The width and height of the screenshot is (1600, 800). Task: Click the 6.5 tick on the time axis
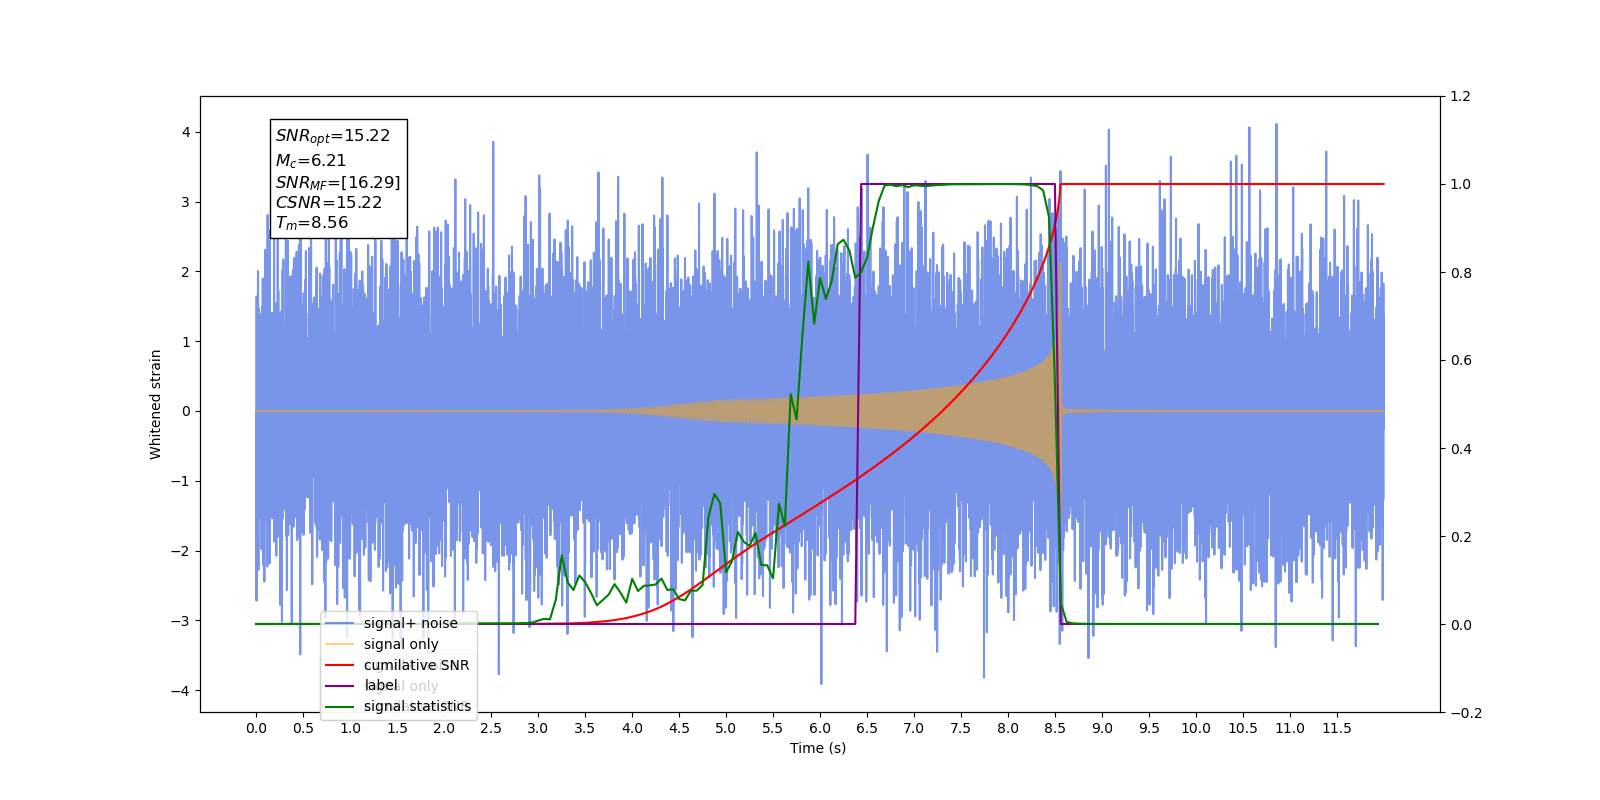point(867,728)
